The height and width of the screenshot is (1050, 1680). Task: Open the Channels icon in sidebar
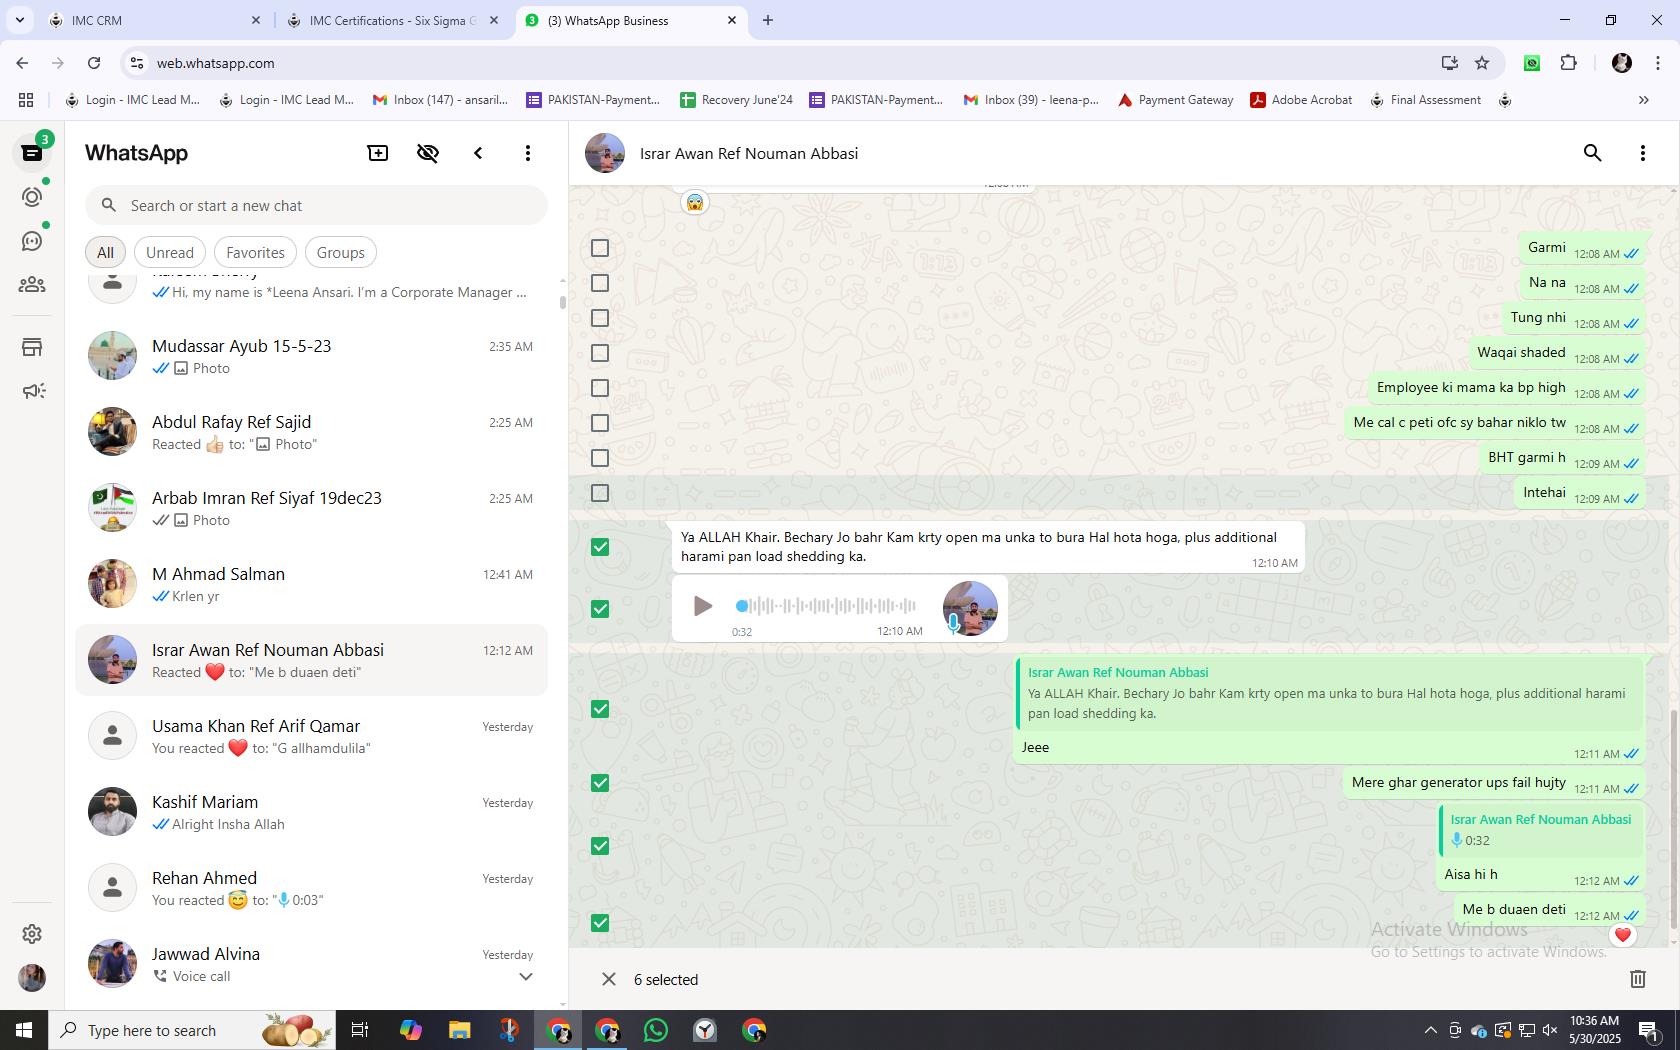tap(32, 241)
